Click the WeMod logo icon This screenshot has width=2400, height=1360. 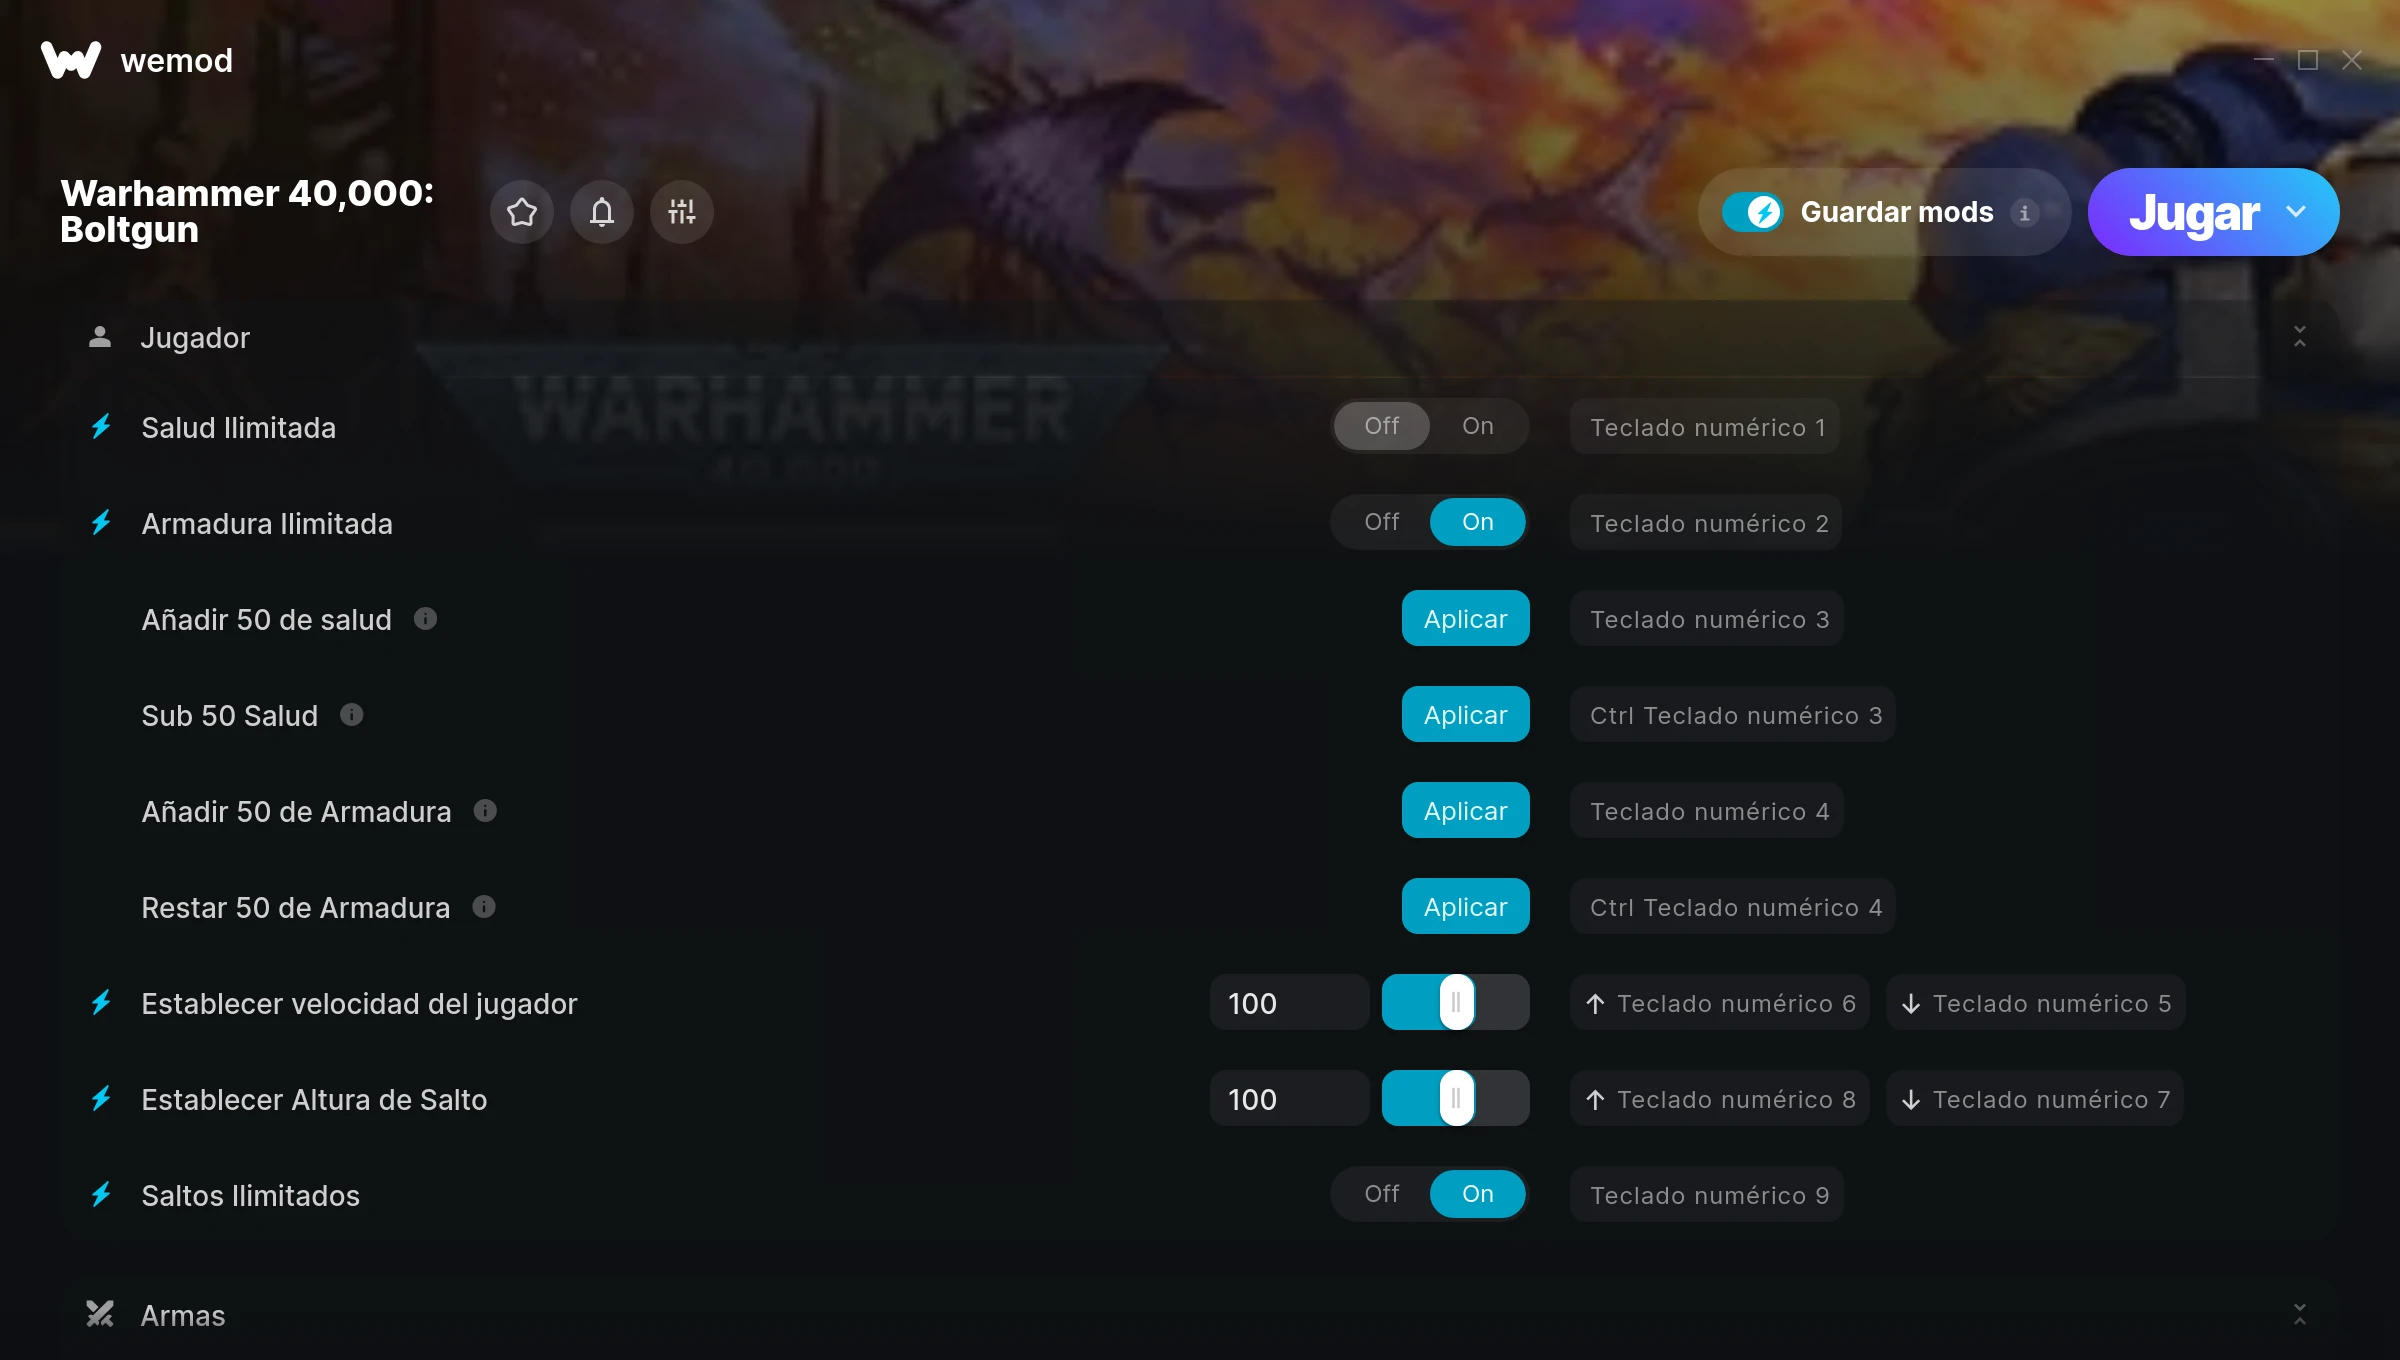coord(71,60)
